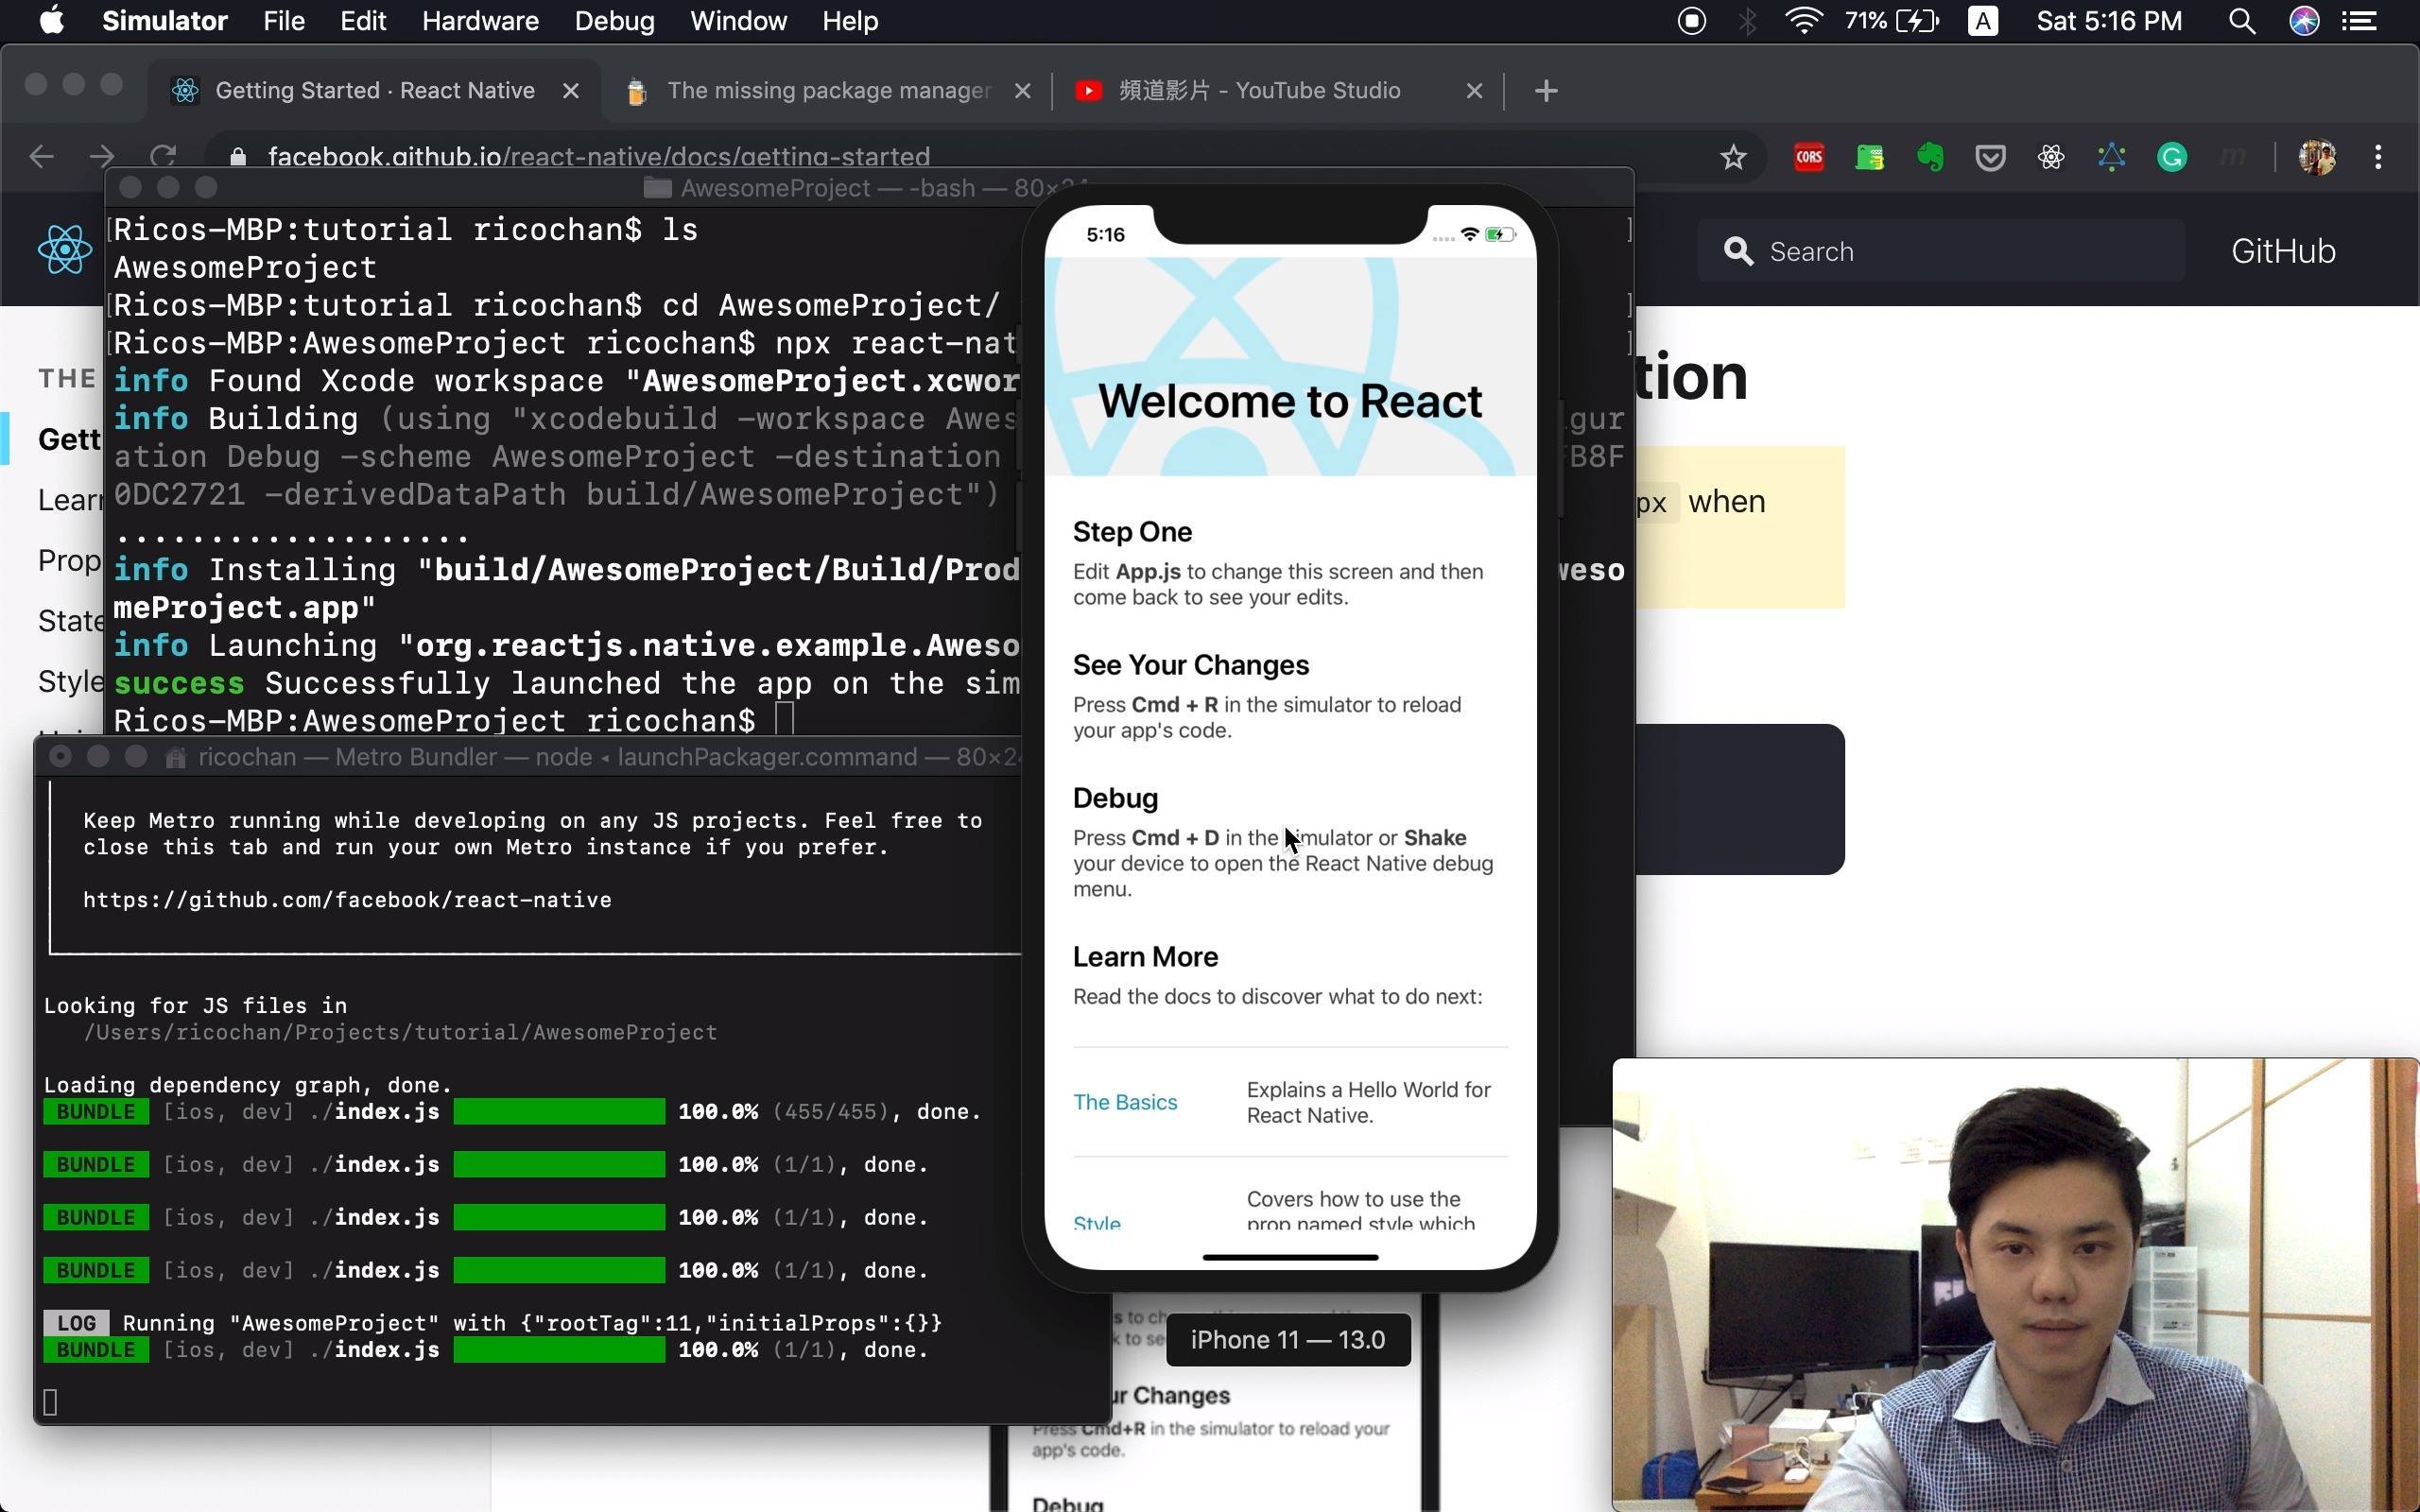Open Spotlight search

click(2241, 21)
